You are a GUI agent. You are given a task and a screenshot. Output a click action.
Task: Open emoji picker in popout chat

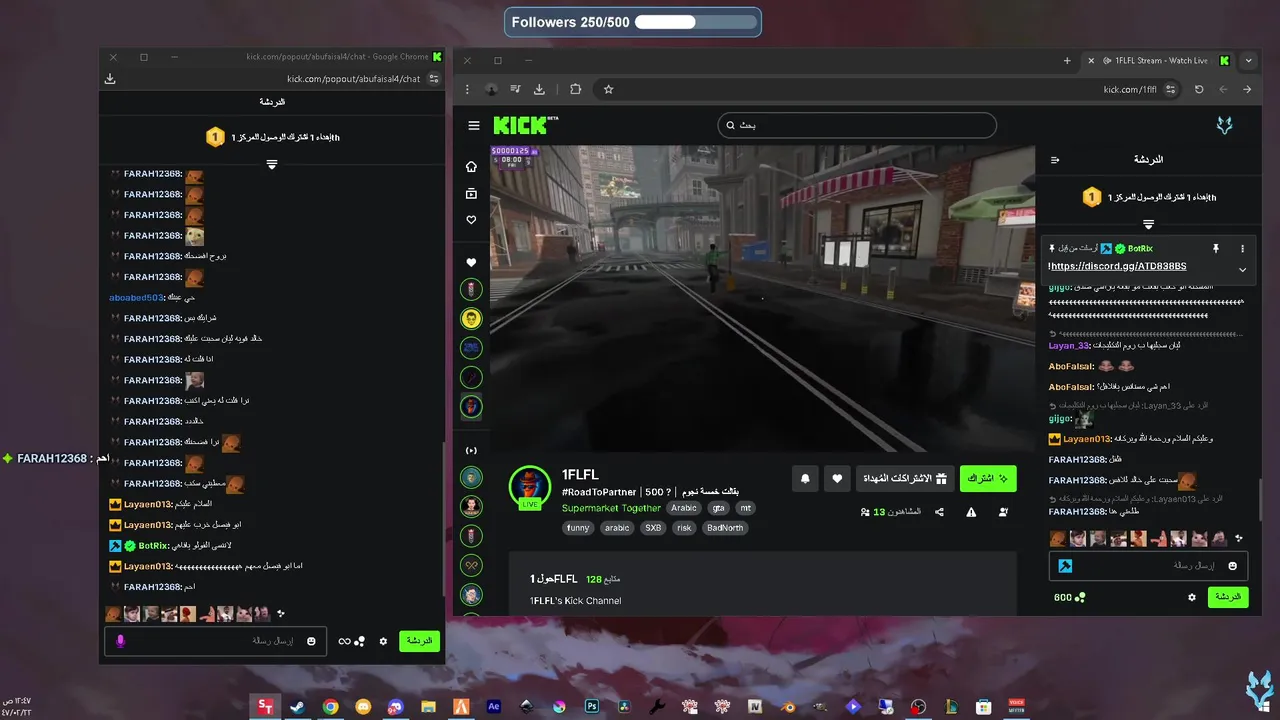tap(311, 641)
